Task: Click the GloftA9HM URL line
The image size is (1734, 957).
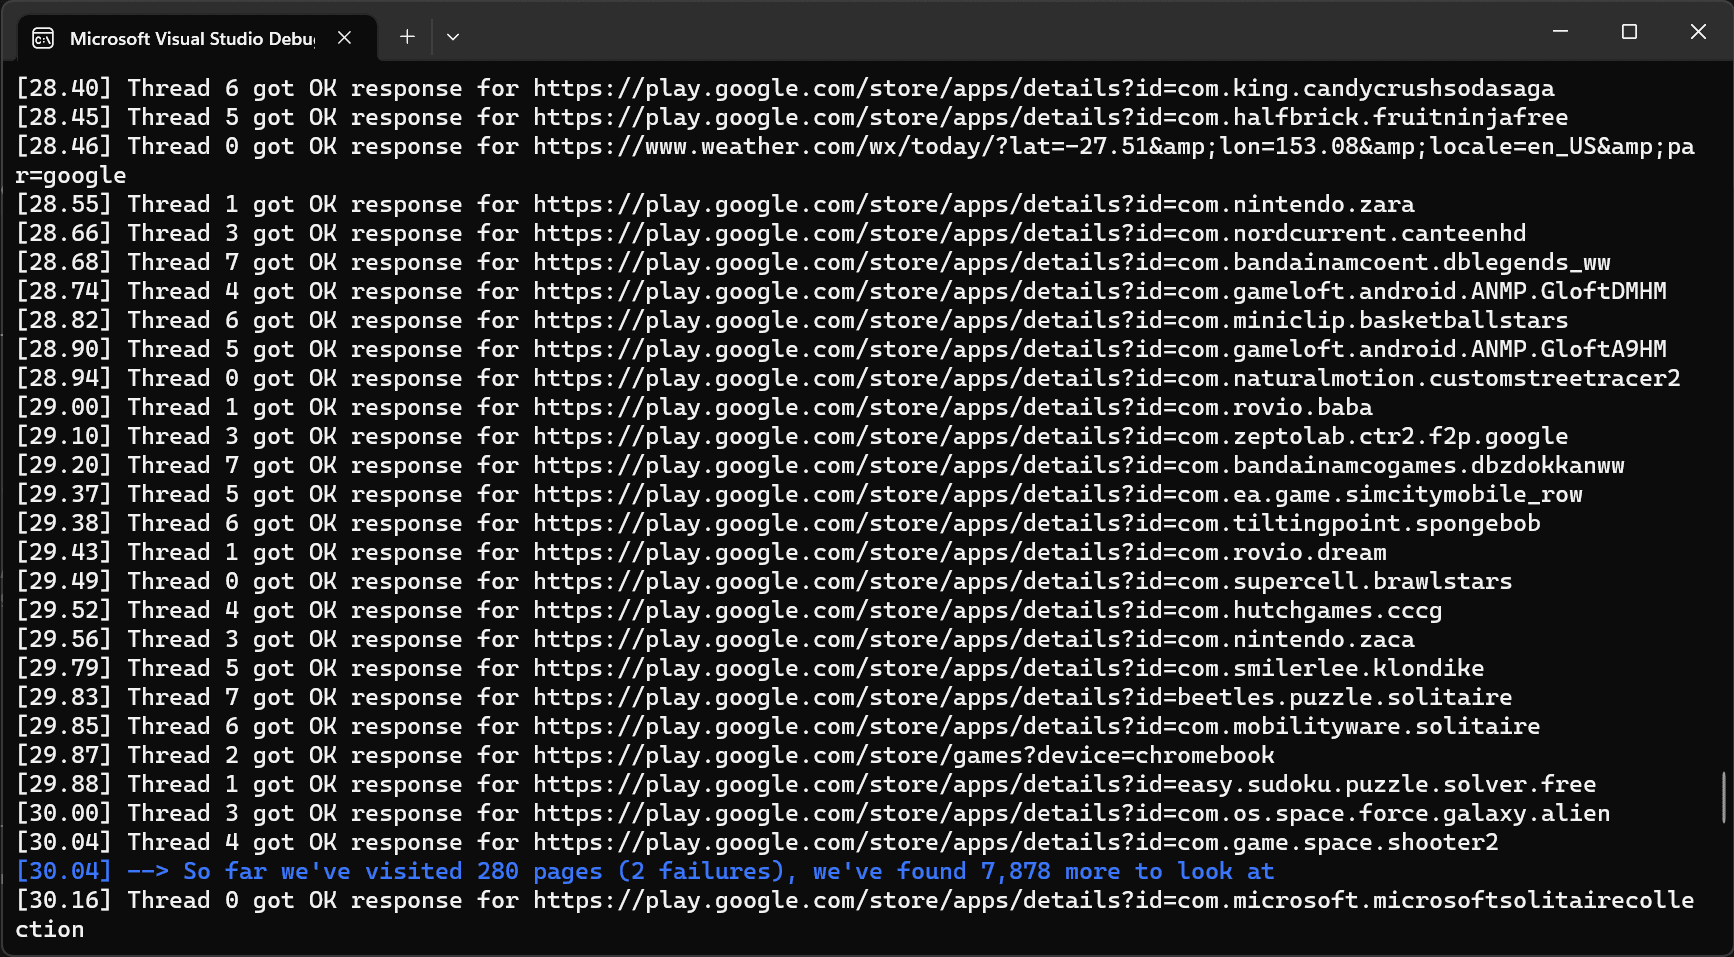Action: click(x=841, y=349)
